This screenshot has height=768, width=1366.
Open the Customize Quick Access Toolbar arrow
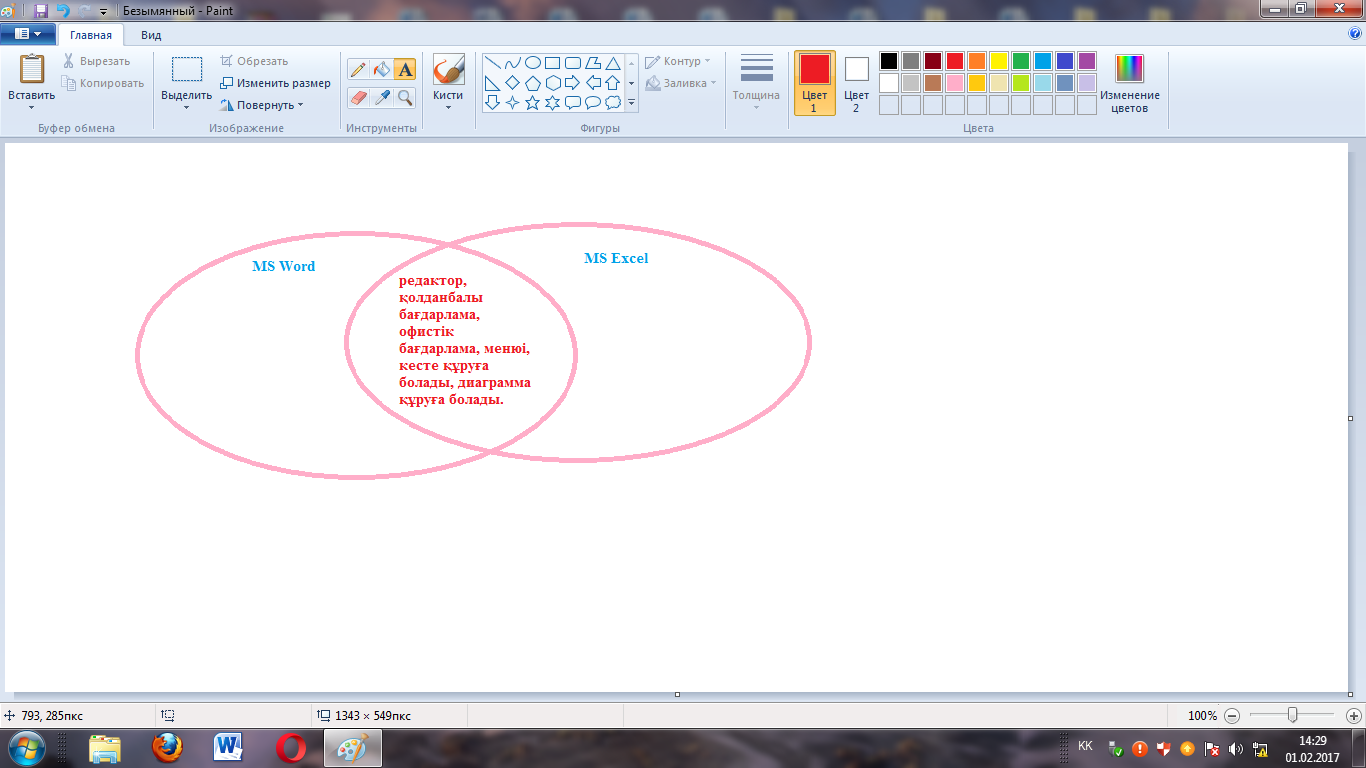coord(103,11)
